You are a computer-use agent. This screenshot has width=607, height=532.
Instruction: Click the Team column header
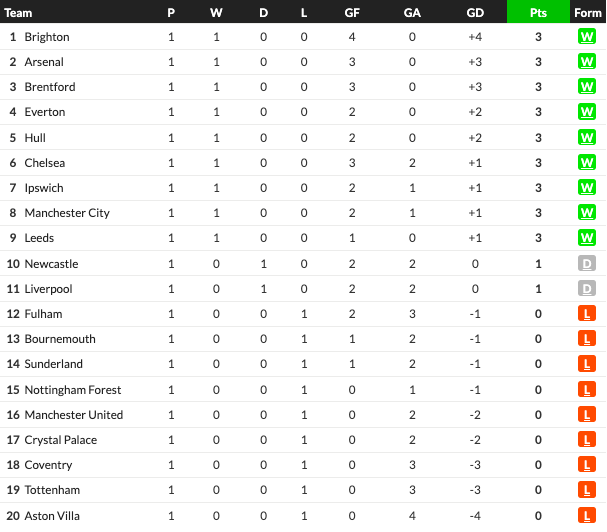[x=18, y=13]
